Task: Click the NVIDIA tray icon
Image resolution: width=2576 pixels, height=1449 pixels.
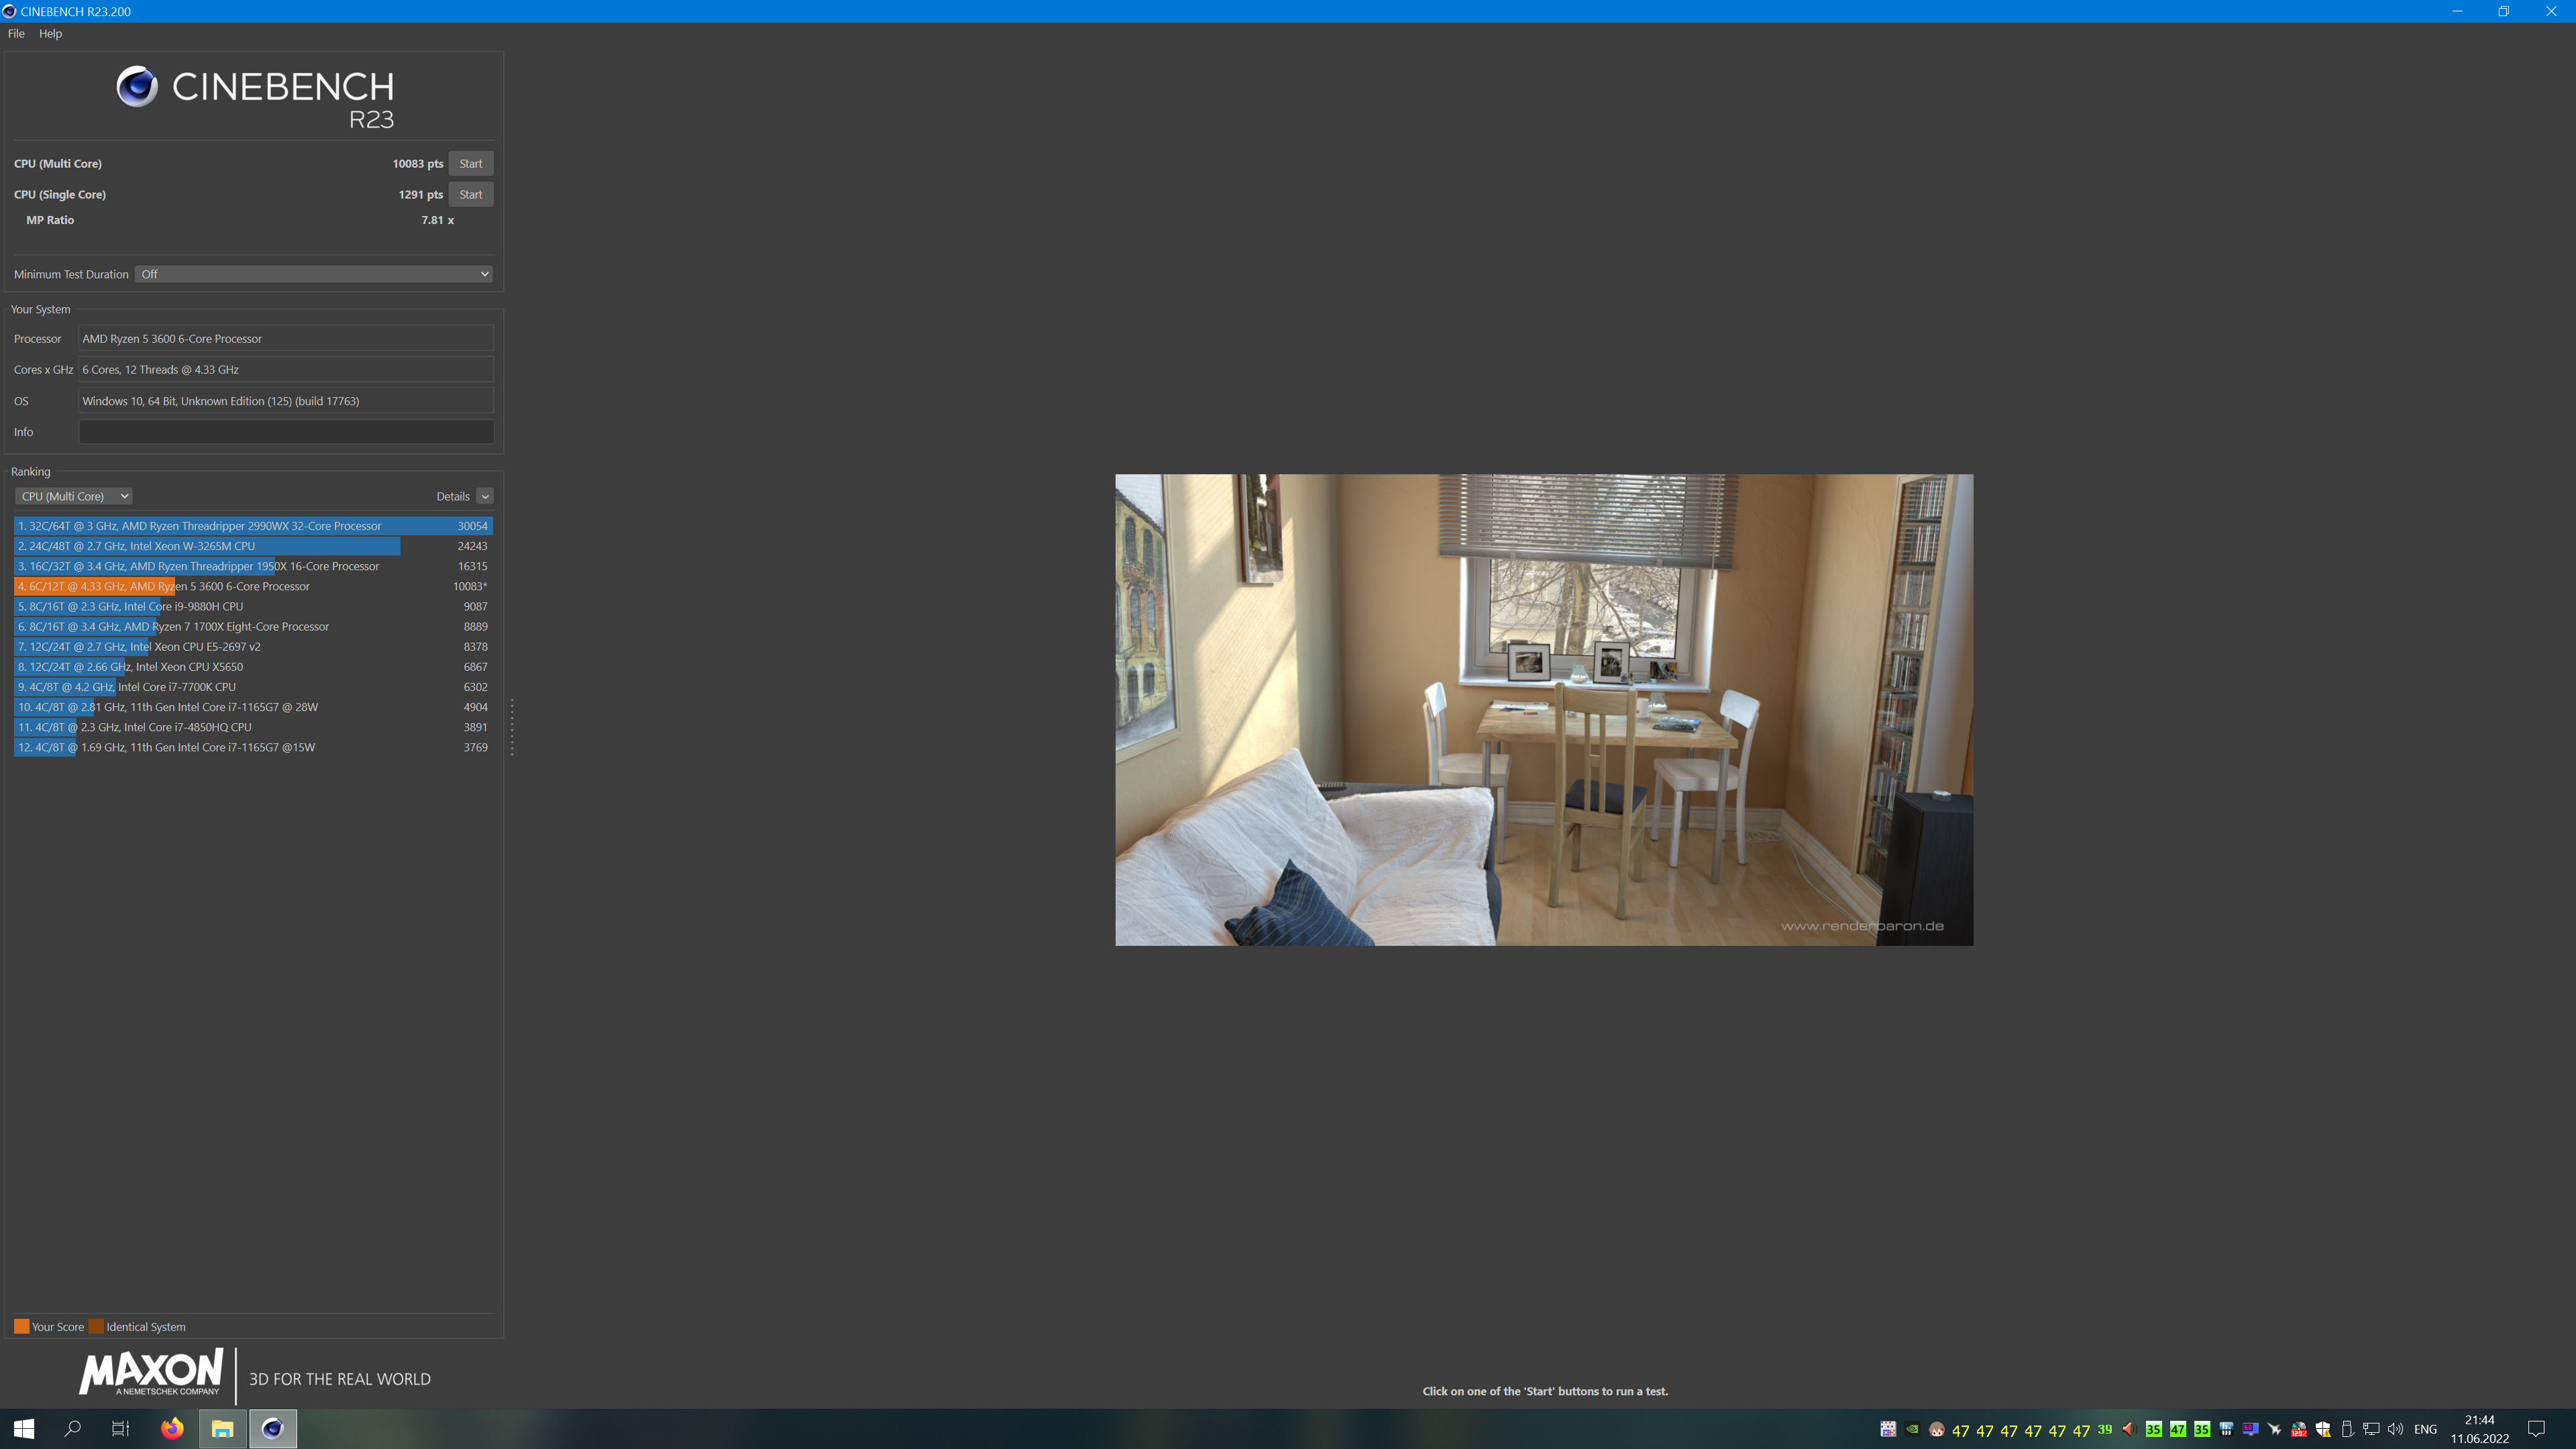Action: coord(1912,1430)
